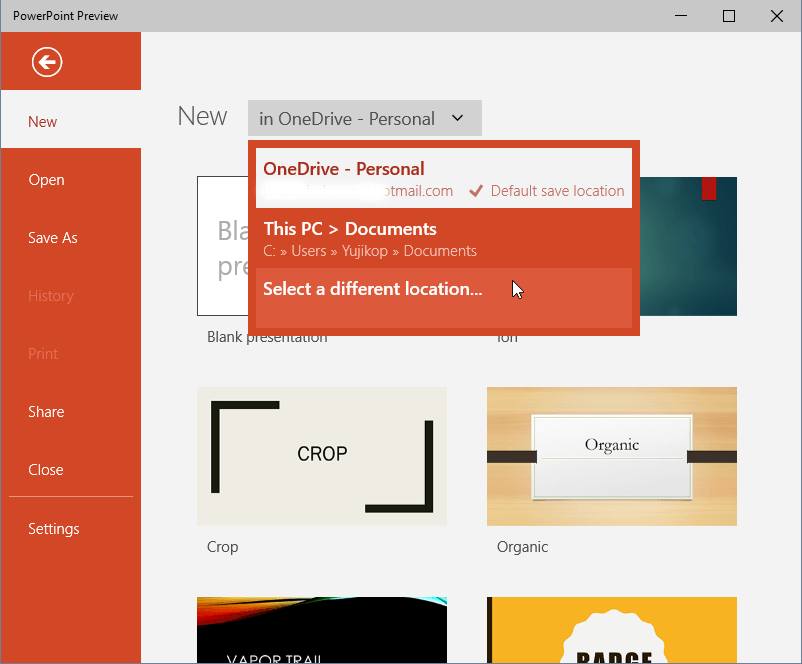The height and width of the screenshot is (664, 802).
Task: Click the back arrow icon
Action: point(47,62)
